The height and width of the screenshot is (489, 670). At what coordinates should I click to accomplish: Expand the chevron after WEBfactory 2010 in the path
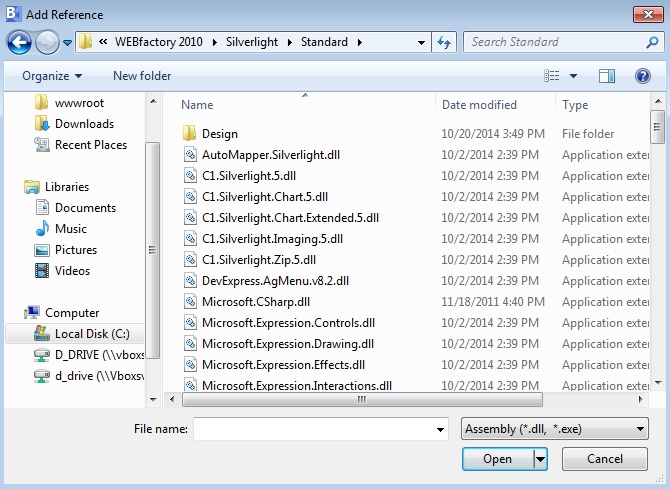(x=215, y=42)
